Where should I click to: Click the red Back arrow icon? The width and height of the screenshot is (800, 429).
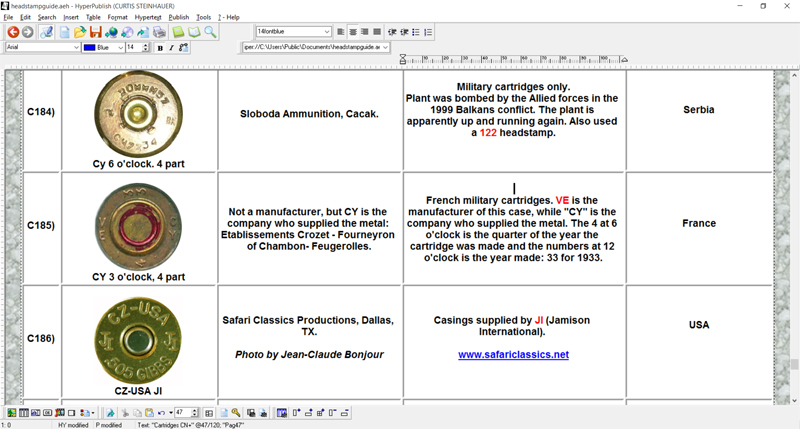(13, 32)
